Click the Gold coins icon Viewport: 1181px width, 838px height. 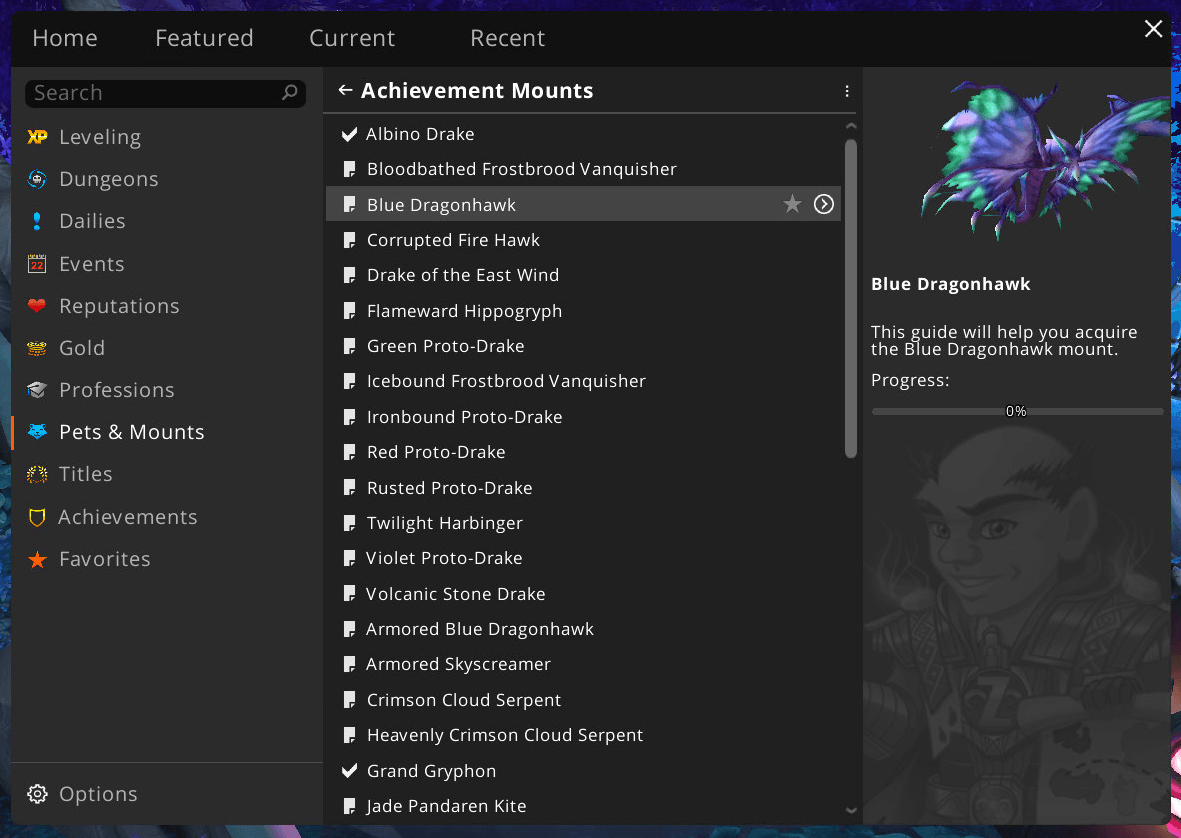(37, 348)
